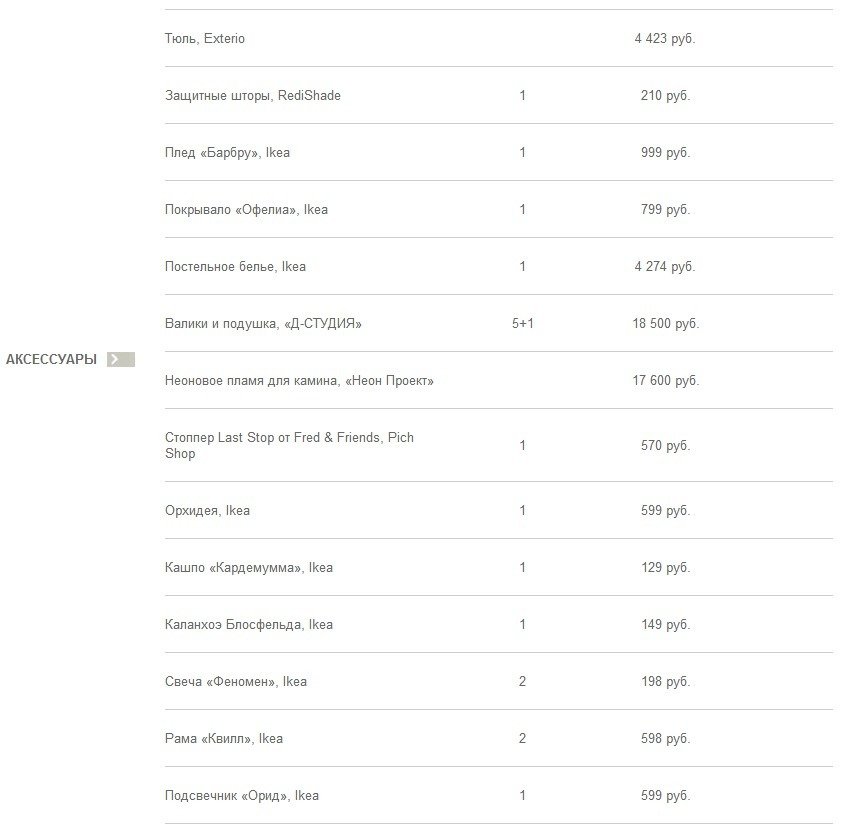The width and height of the screenshot is (841, 830).
Task: Open Неоновое пламя для камина item
Action: [299, 381]
